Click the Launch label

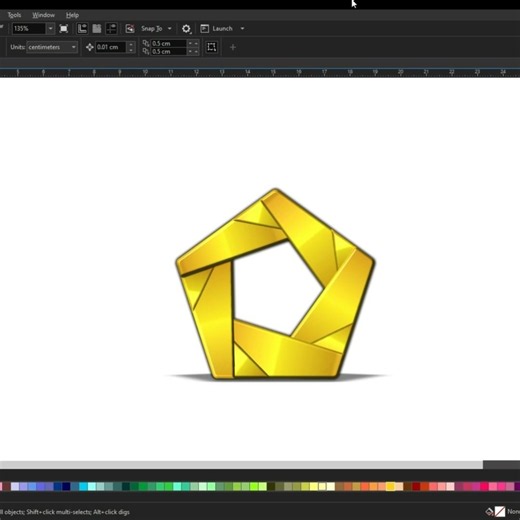point(222,29)
